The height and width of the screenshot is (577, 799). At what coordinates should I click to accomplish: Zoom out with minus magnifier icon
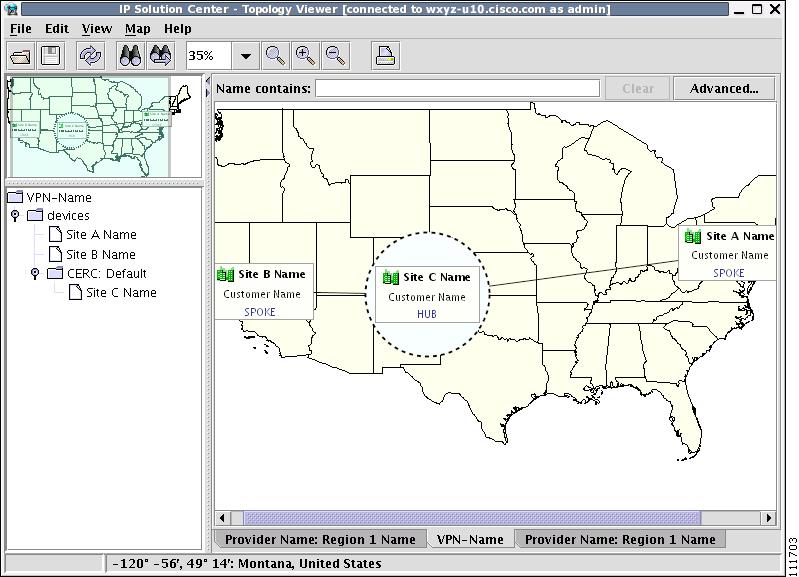tap(335, 56)
